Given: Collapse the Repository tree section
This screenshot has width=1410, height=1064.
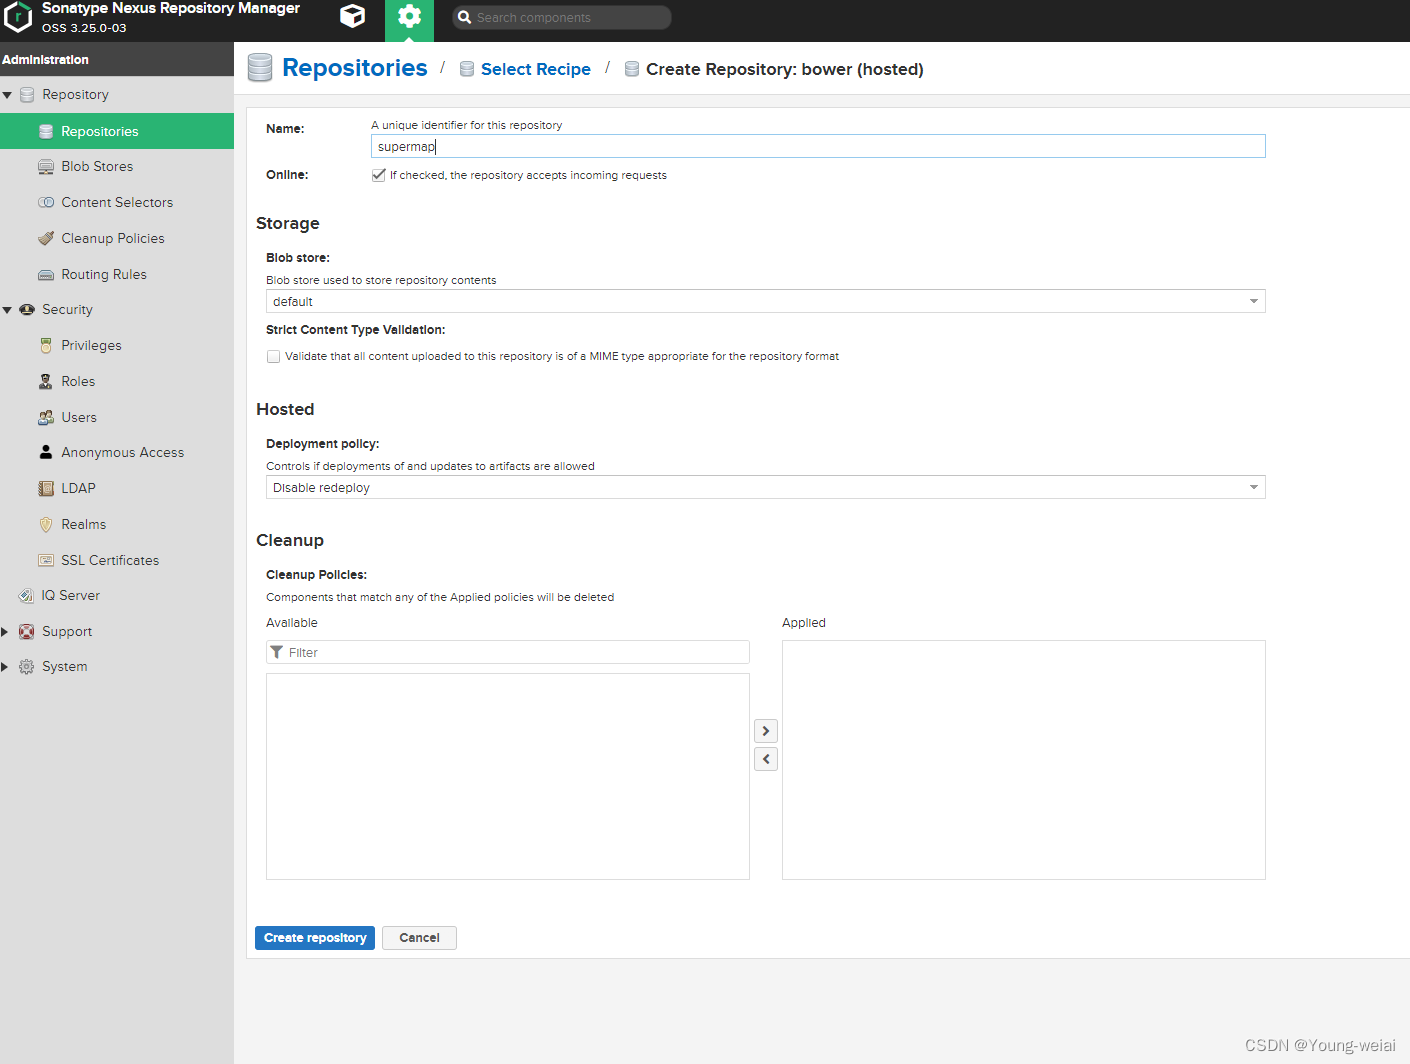Looking at the screenshot, I should coord(8,95).
